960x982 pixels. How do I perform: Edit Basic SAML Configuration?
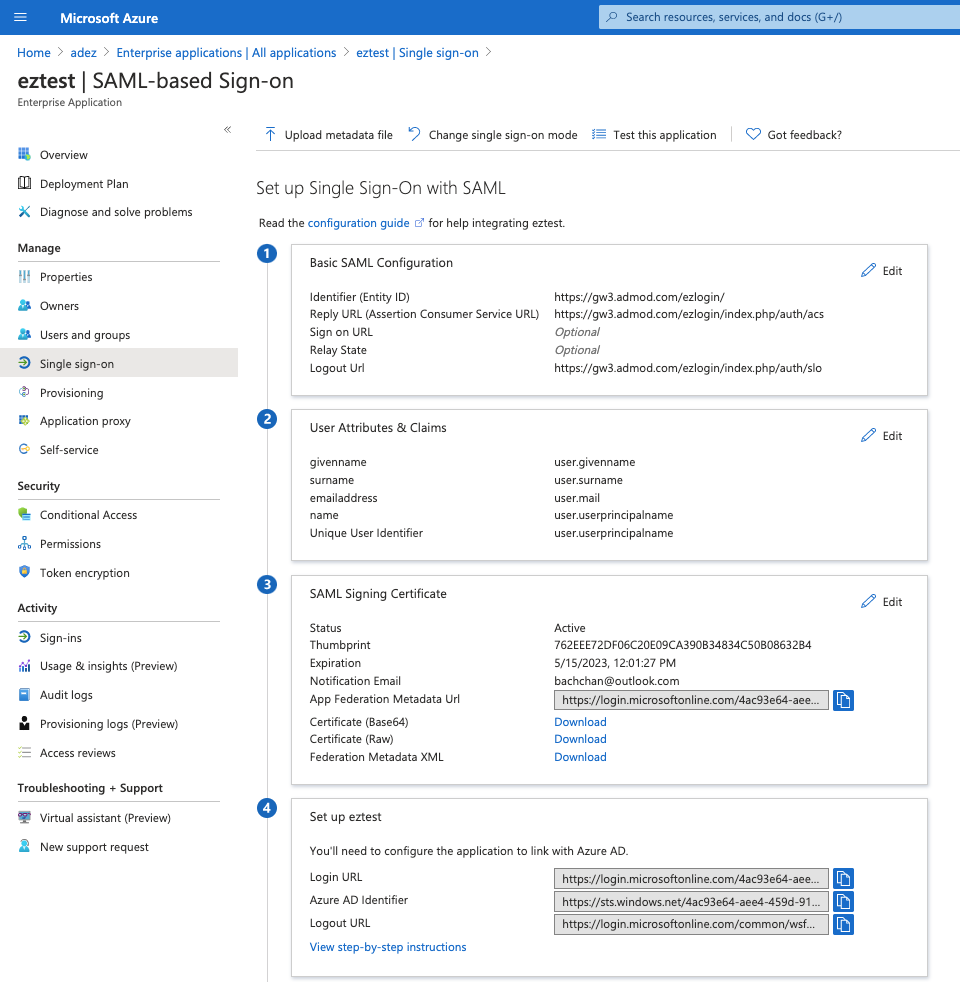[882, 271]
